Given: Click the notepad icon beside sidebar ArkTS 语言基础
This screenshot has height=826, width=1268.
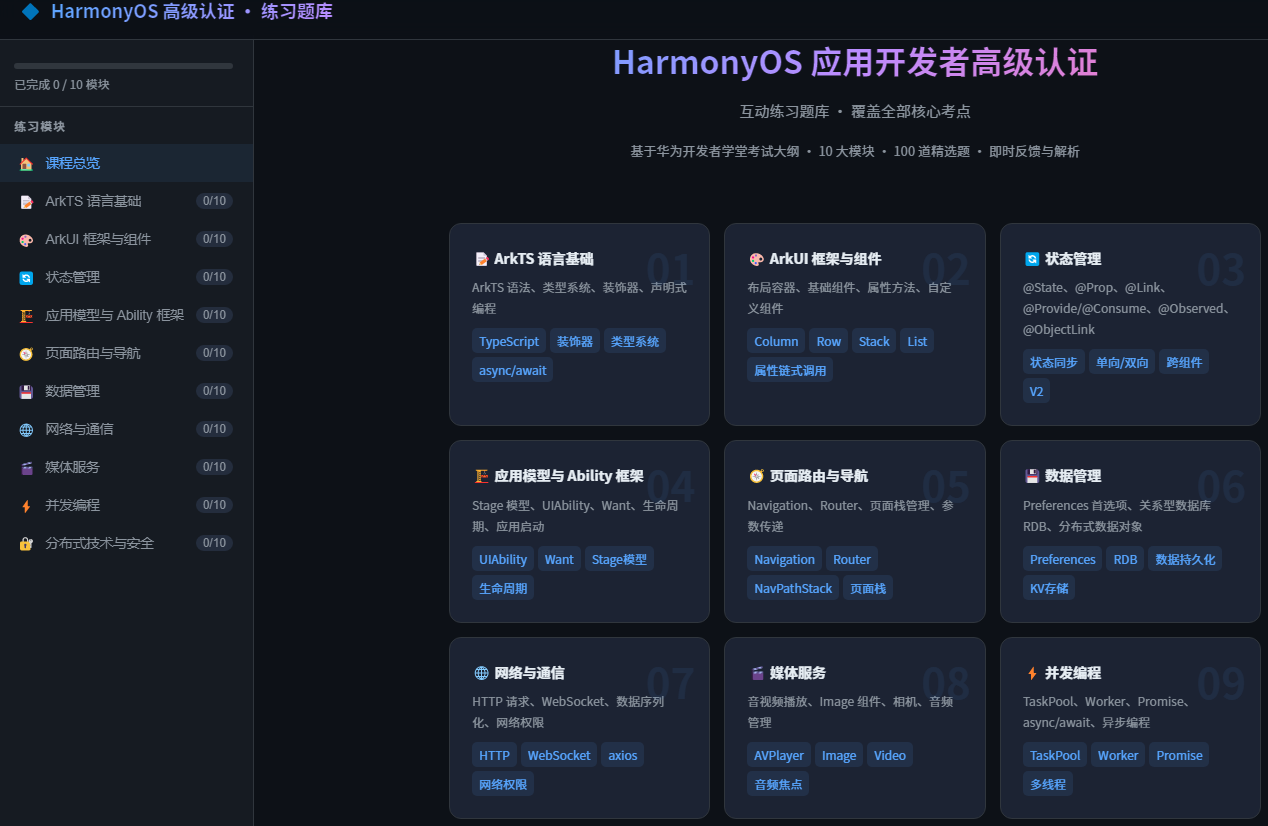Looking at the screenshot, I should pyautogui.click(x=26, y=201).
